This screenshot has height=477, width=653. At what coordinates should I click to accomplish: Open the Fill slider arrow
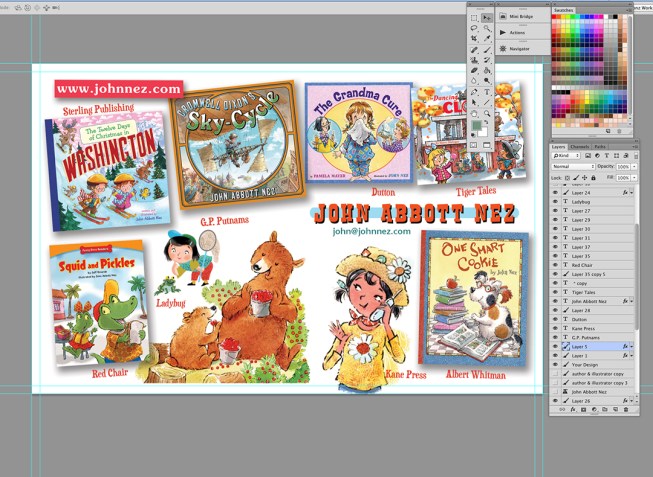(x=634, y=178)
